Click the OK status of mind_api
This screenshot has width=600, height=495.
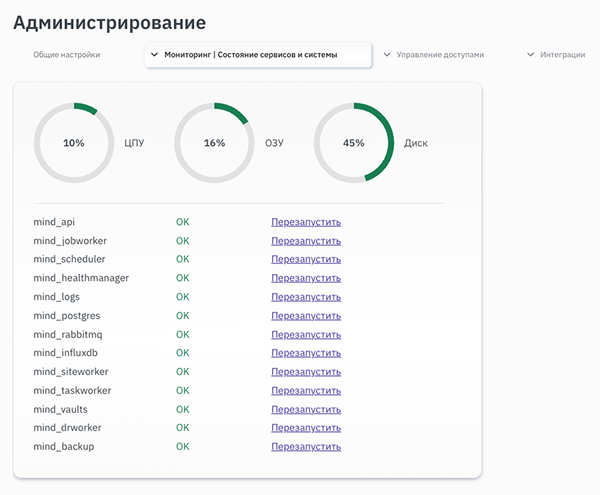[x=183, y=222]
